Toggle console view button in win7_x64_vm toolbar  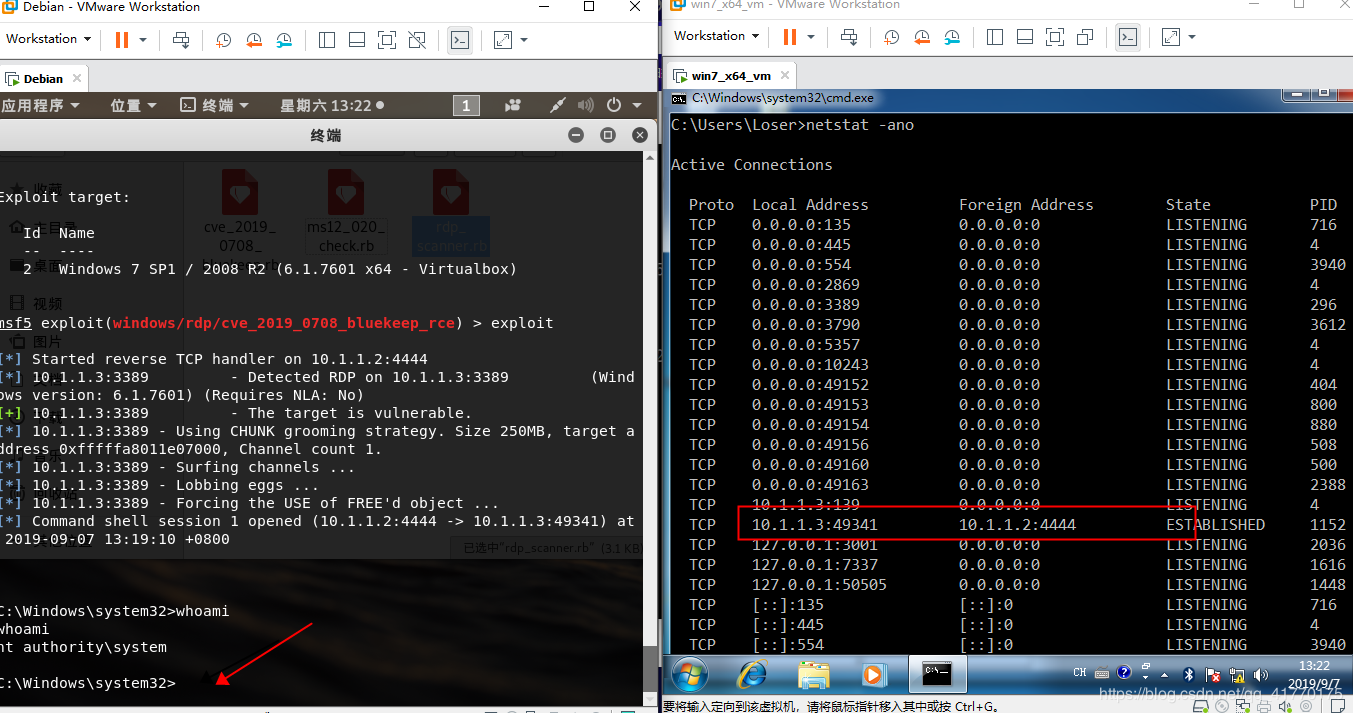point(1128,37)
